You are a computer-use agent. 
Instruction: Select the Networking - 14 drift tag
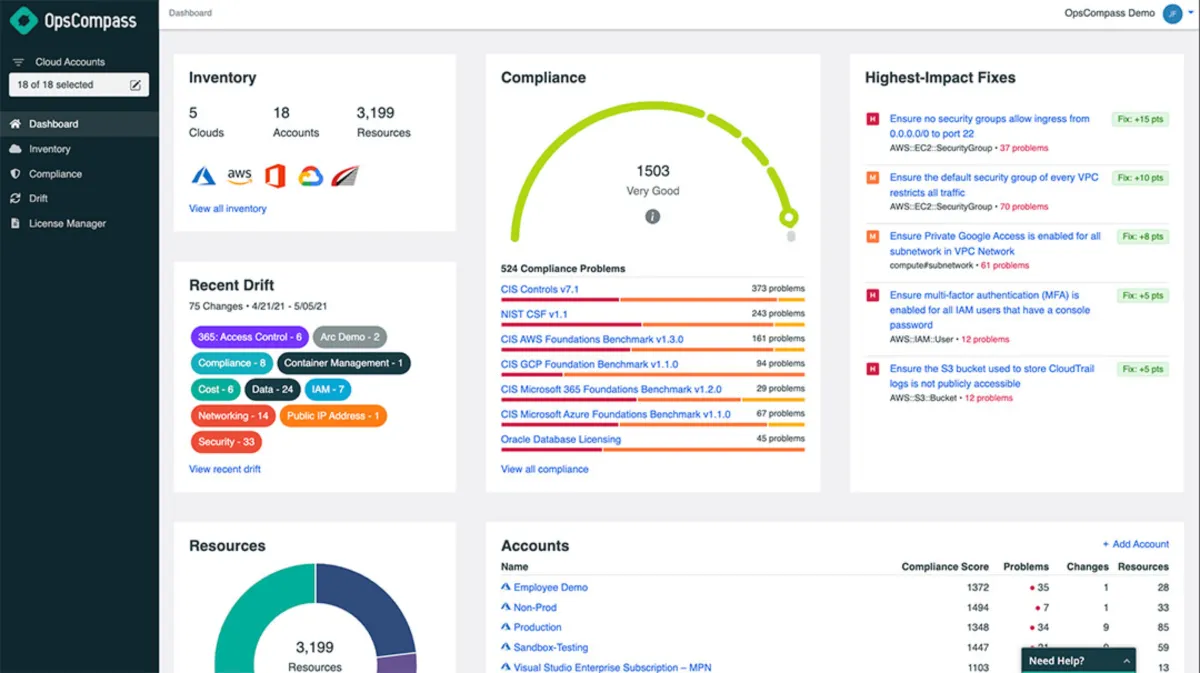click(x=233, y=415)
